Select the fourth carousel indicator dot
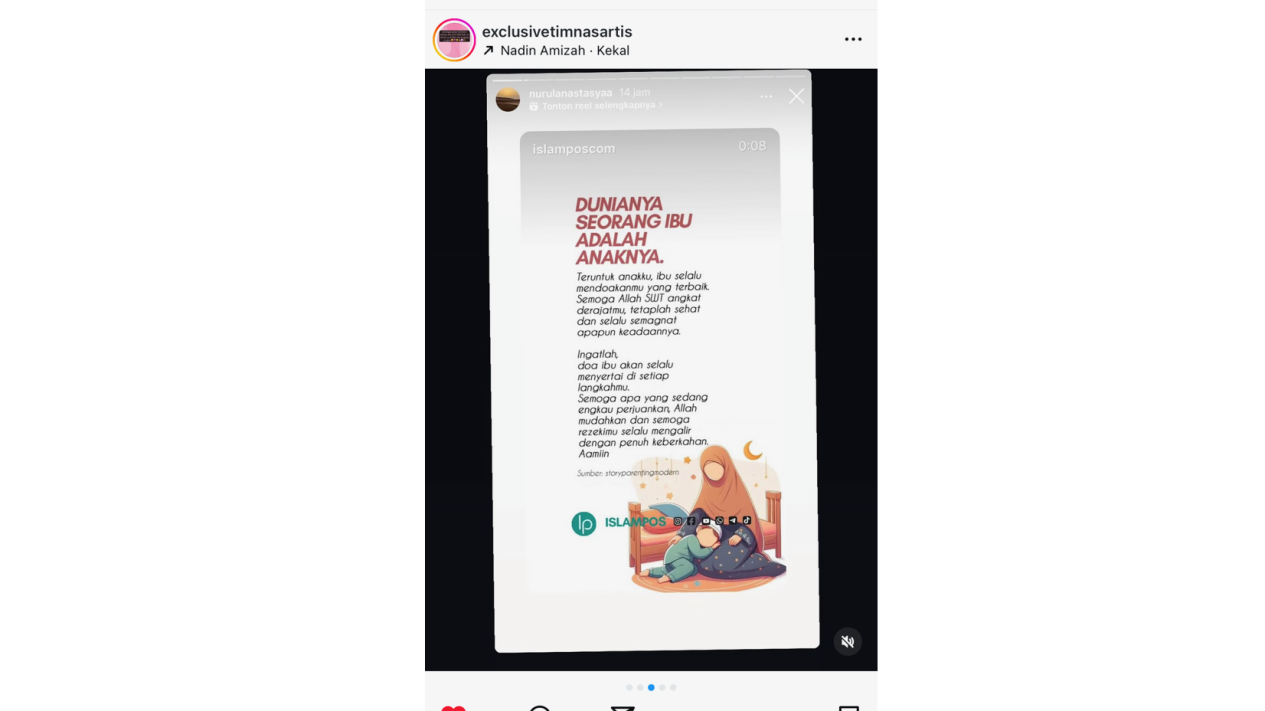Image resolution: width=1265 pixels, height=711 pixels. click(x=662, y=687)
